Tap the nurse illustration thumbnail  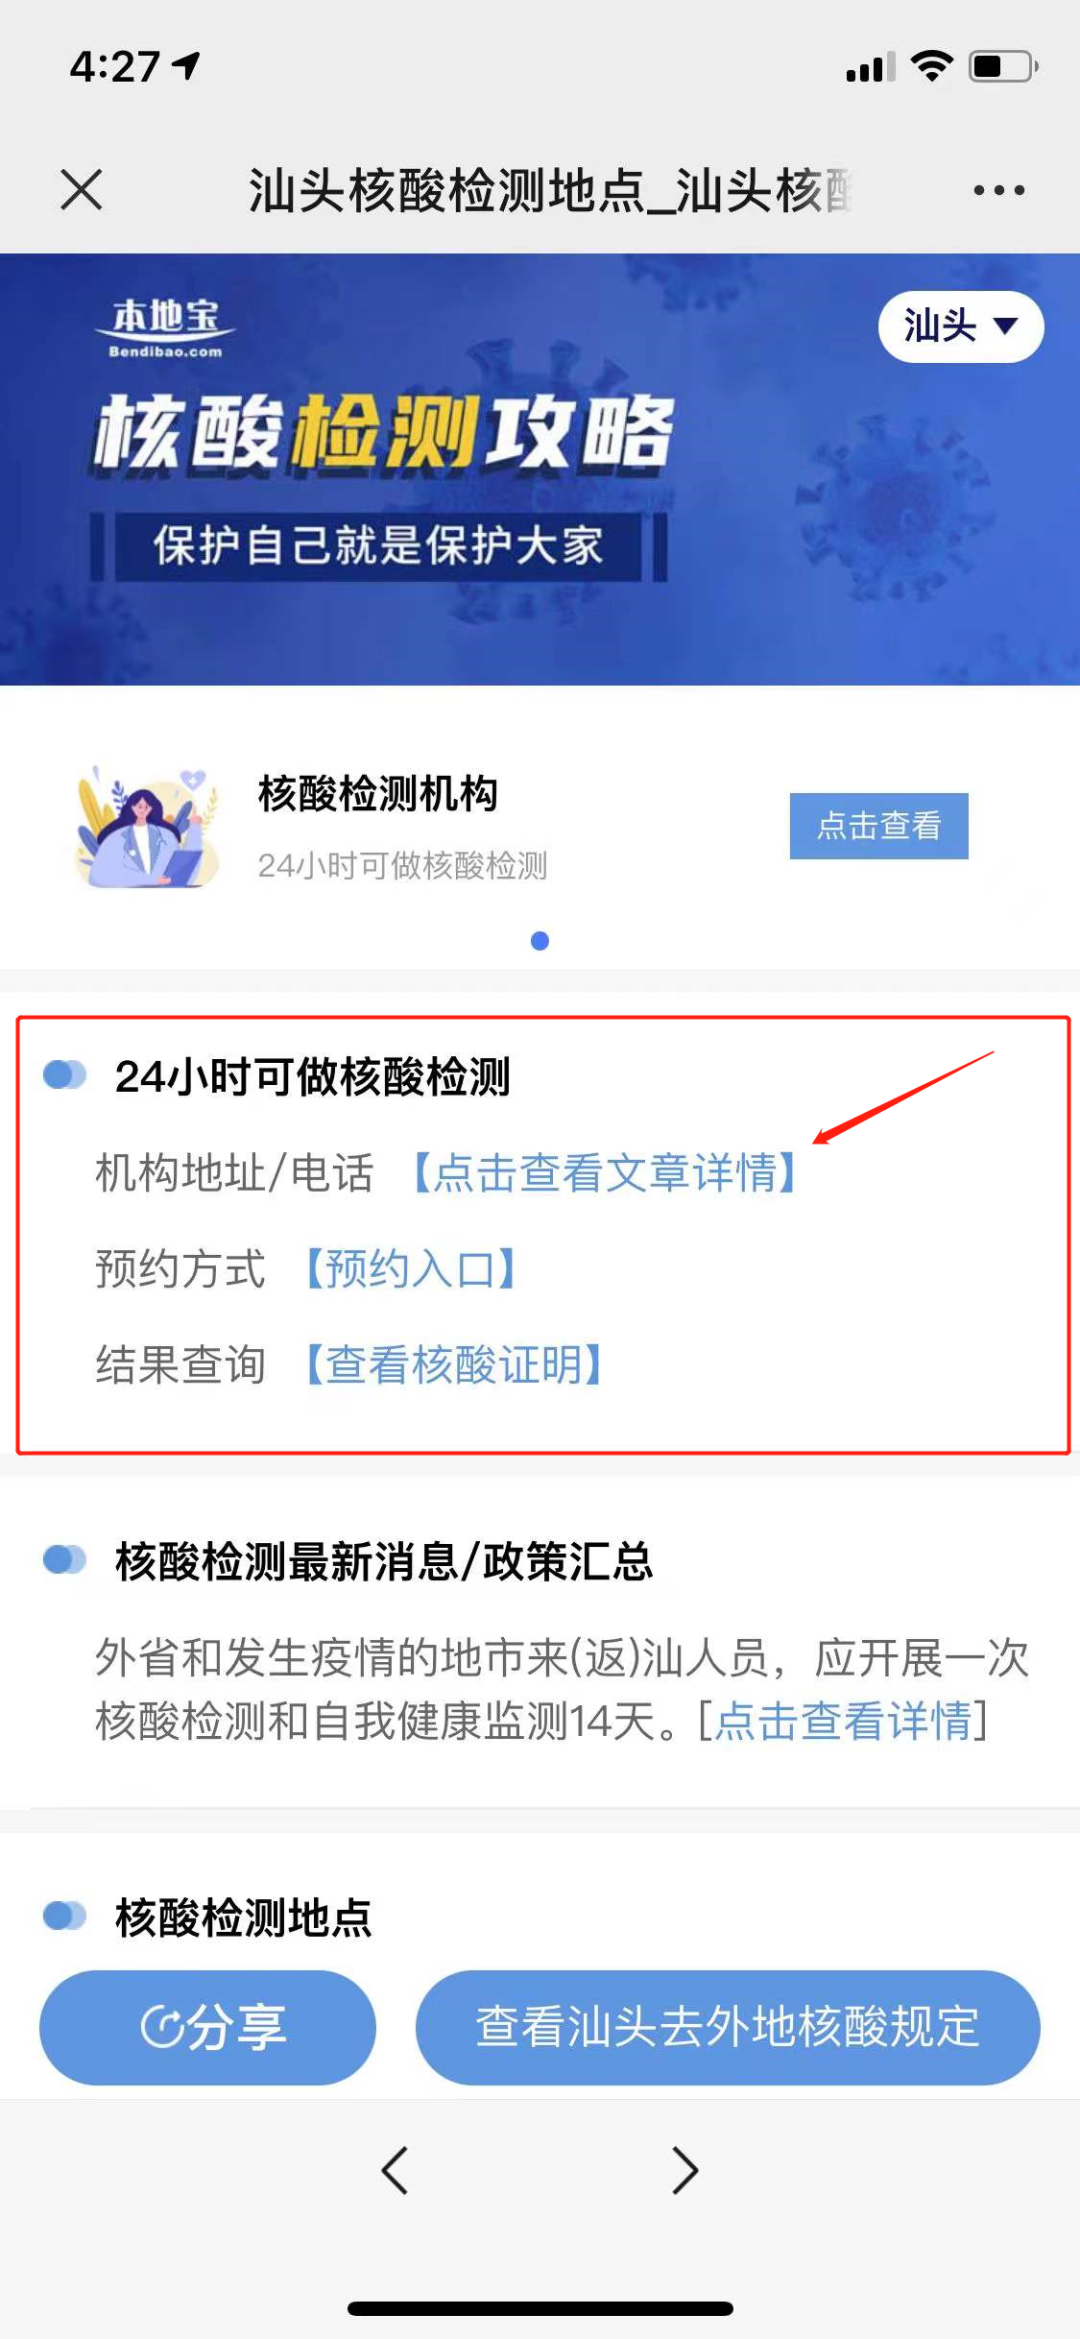(147, 827)
